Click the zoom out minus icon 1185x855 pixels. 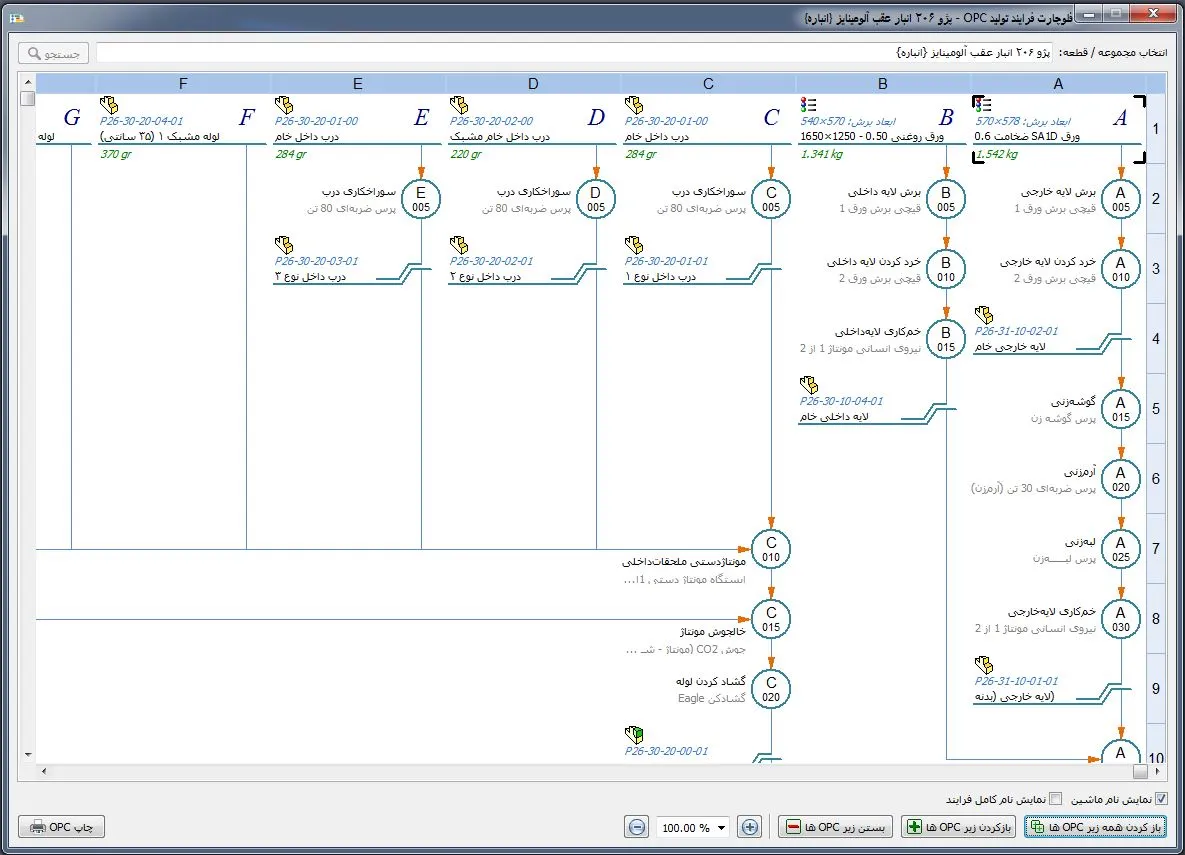point(636,827)
